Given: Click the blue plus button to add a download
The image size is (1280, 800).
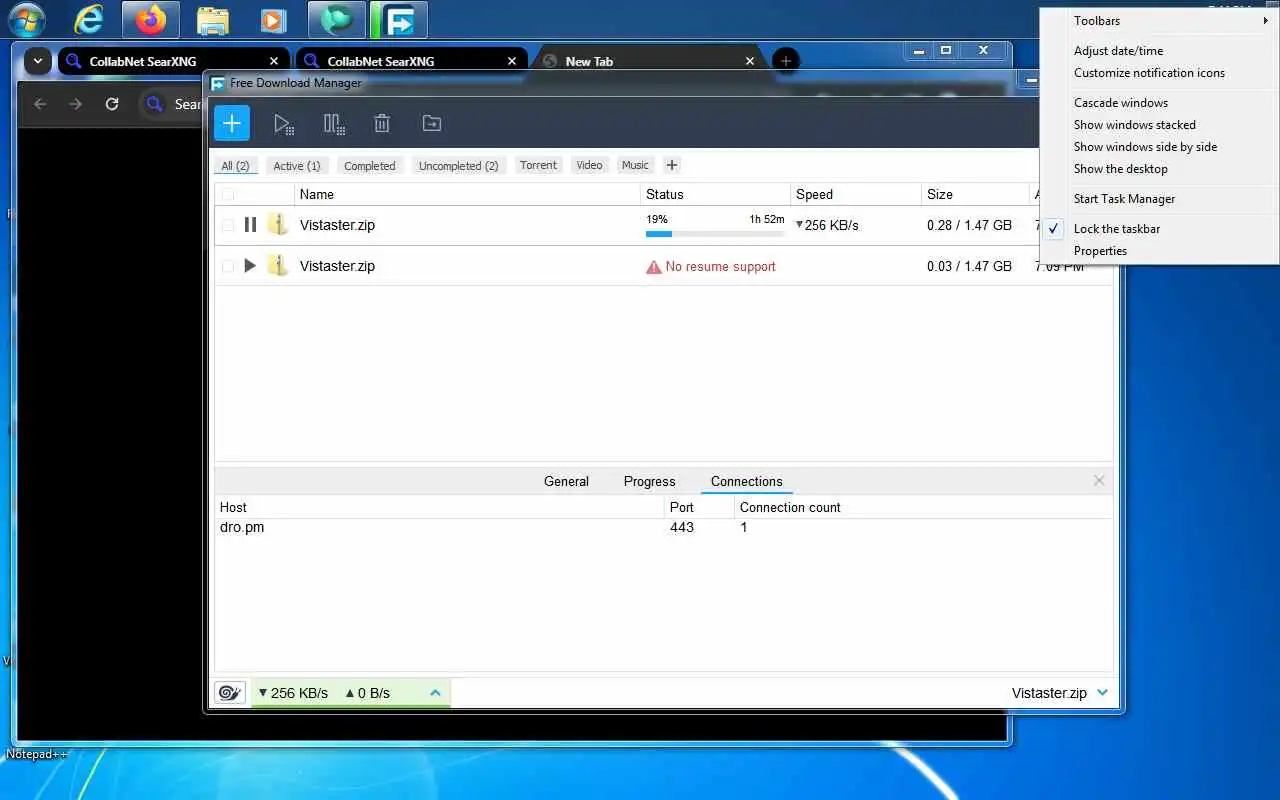Looking at the screenshot, I should point(232,123).
